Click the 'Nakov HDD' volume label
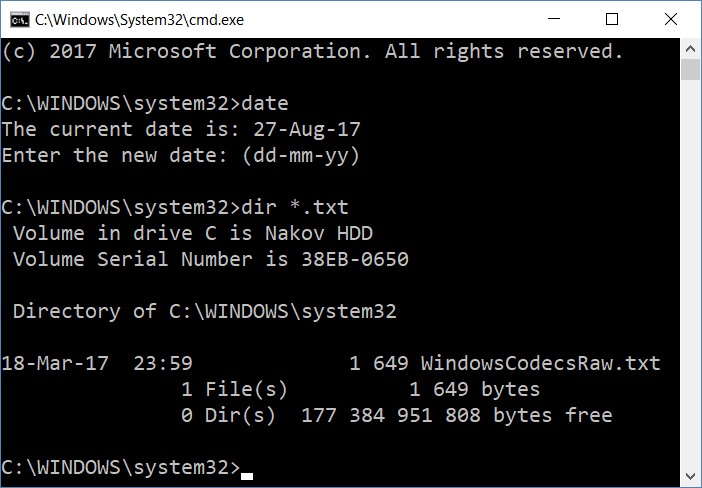Screen dimensions: 702x488 coord(319,233)
